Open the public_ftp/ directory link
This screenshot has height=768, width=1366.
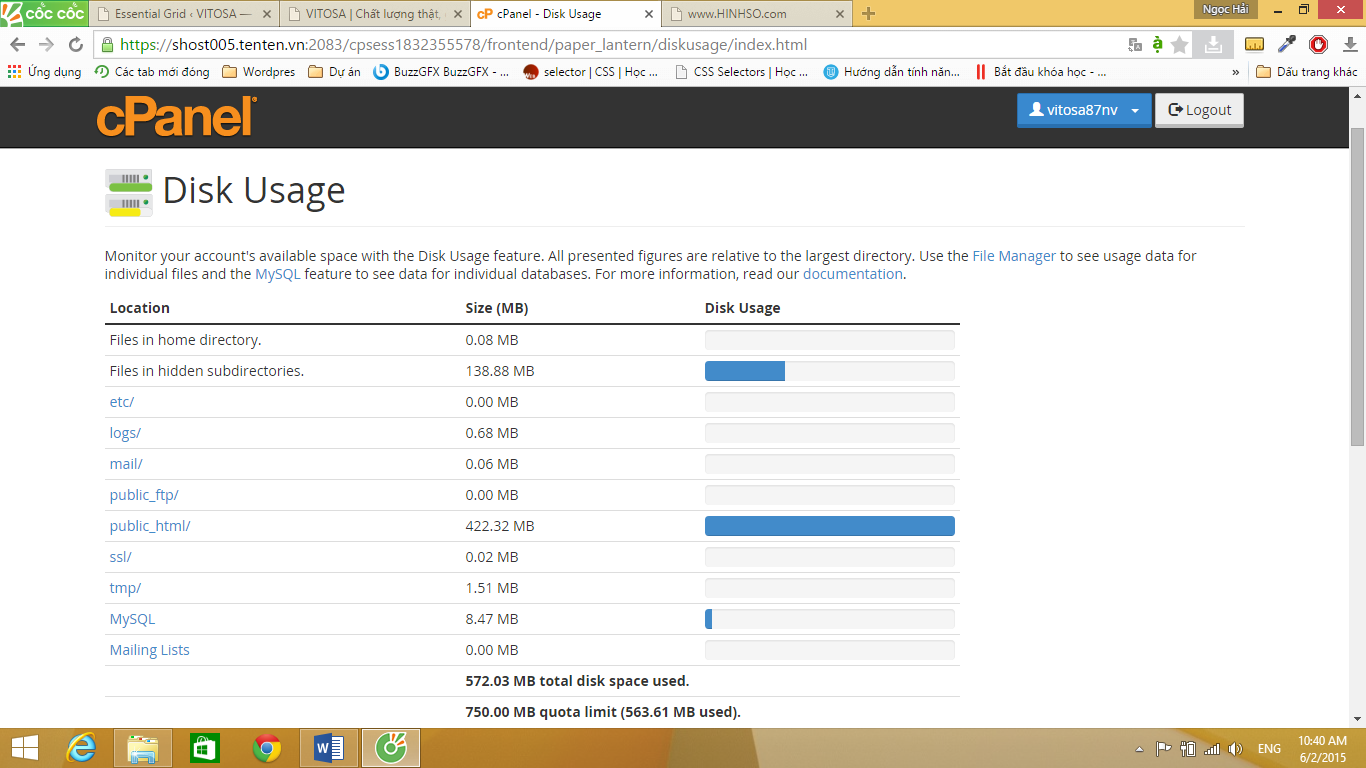[x=144, y=495]
